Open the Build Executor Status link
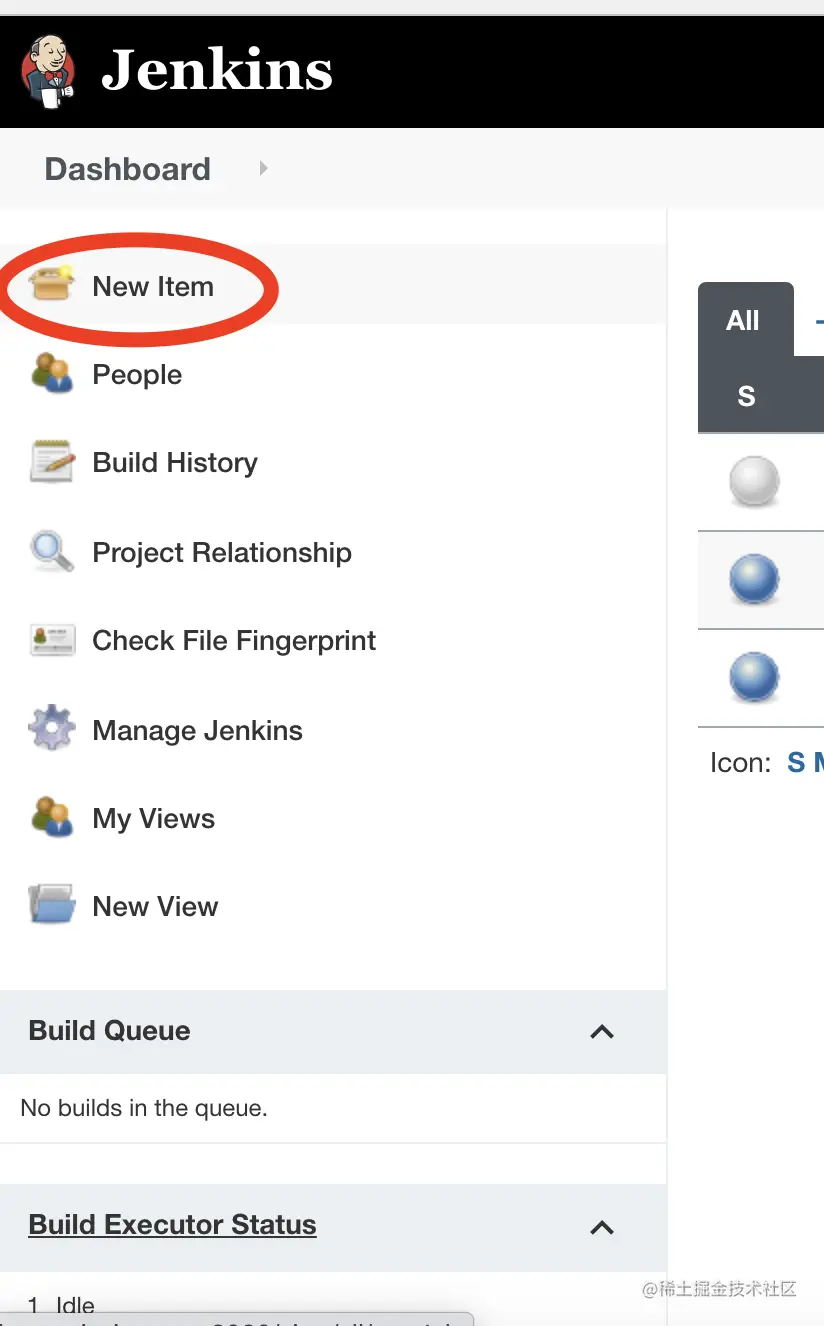 (x=172, y=1225)
